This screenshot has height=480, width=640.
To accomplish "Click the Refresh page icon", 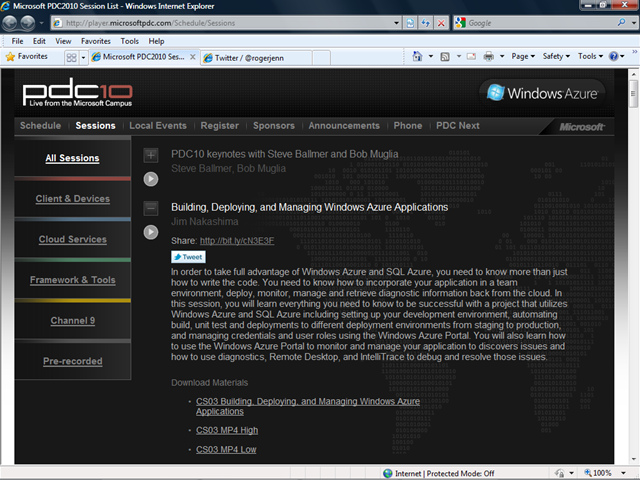I will tap(426, 23).
